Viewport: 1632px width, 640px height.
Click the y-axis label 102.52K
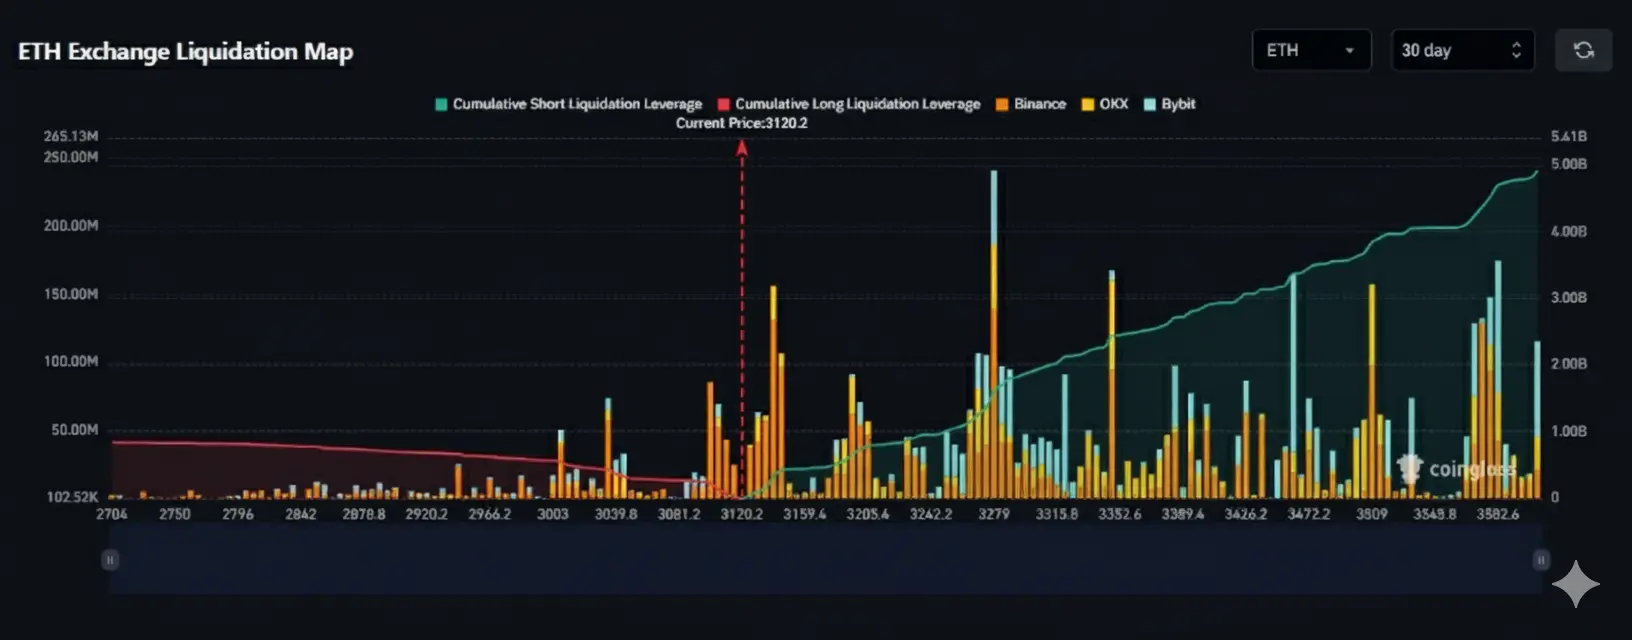pos(72,497)
